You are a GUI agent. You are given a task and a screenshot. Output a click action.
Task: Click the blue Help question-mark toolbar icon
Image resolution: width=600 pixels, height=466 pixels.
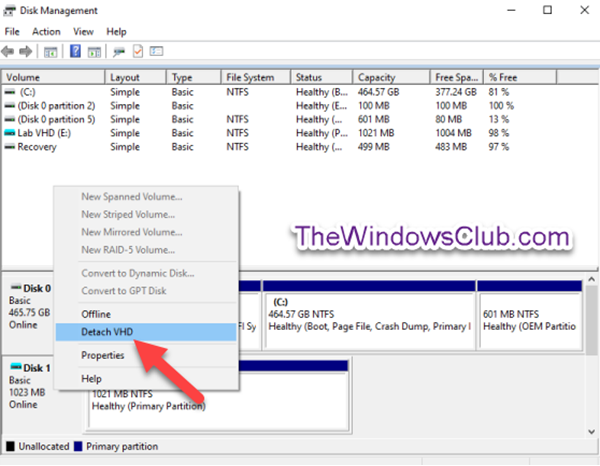(75, 51)
